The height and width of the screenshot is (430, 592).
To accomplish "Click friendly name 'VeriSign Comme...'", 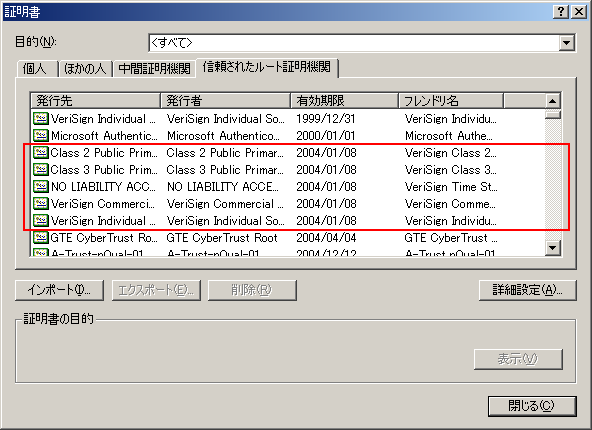I will [x=450, y=203].
